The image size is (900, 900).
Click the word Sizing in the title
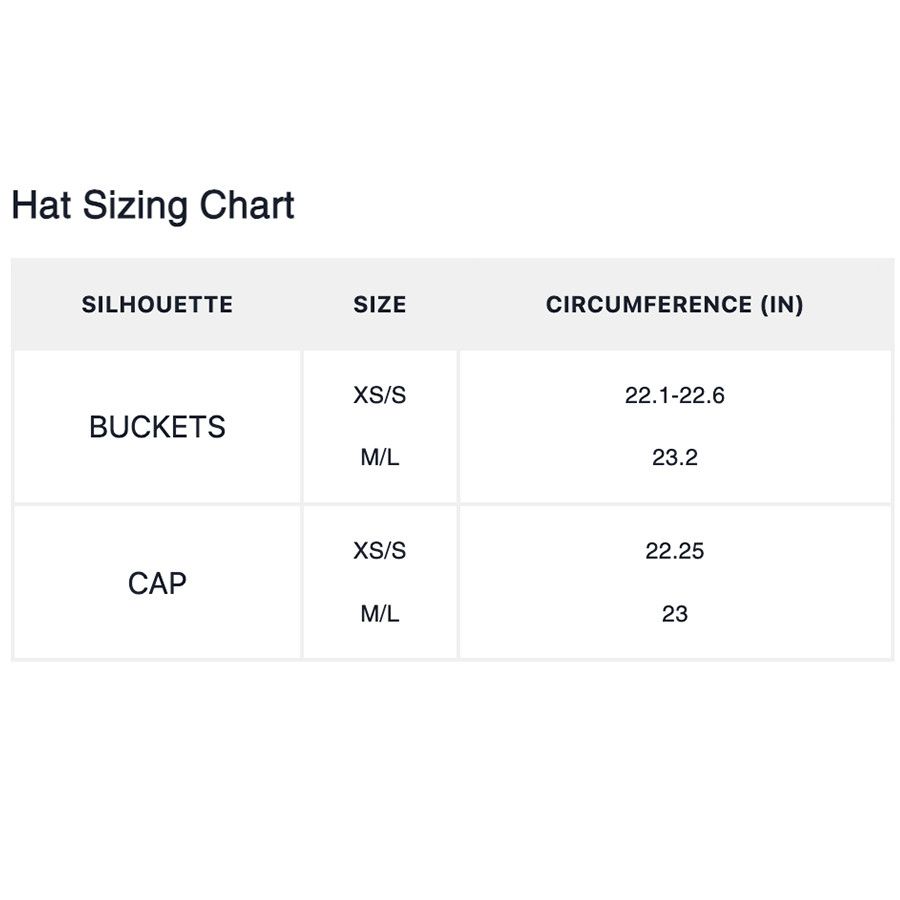point(135,207)
